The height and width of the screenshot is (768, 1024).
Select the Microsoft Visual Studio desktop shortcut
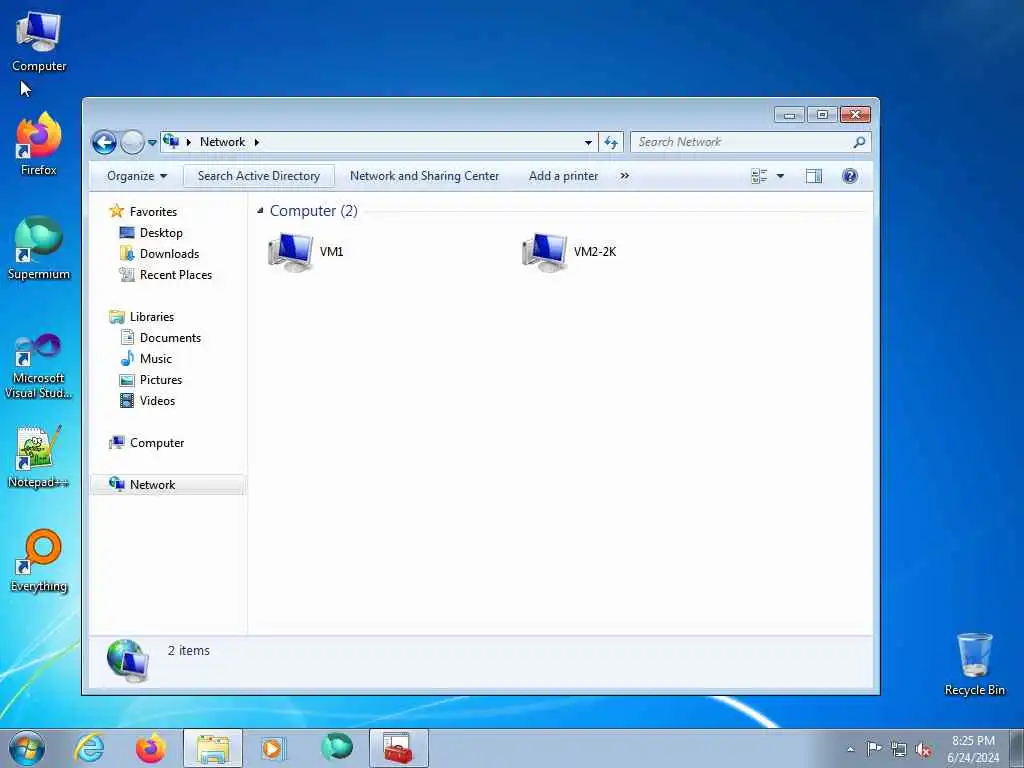click(39, 366)
